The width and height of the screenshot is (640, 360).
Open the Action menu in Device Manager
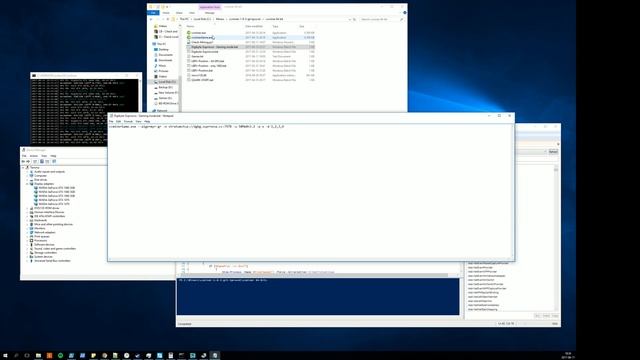coord(33,156)
